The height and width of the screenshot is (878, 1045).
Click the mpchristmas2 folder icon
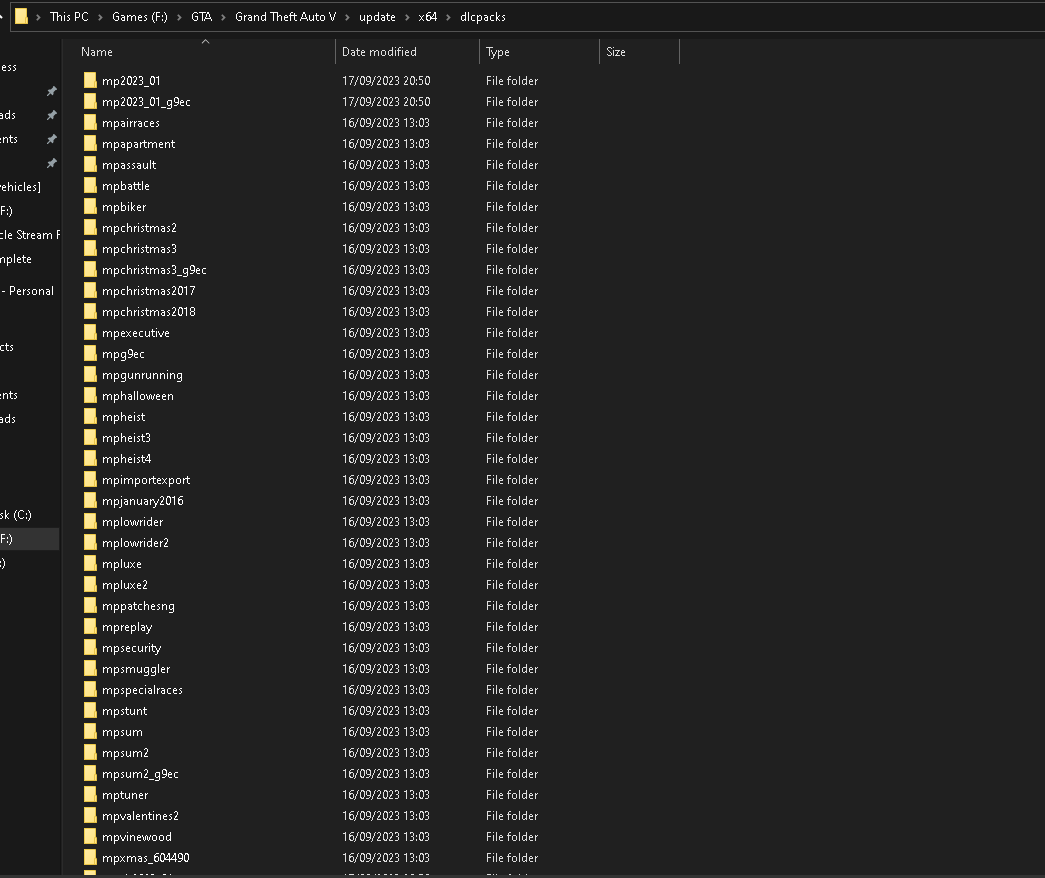(90, 227)
